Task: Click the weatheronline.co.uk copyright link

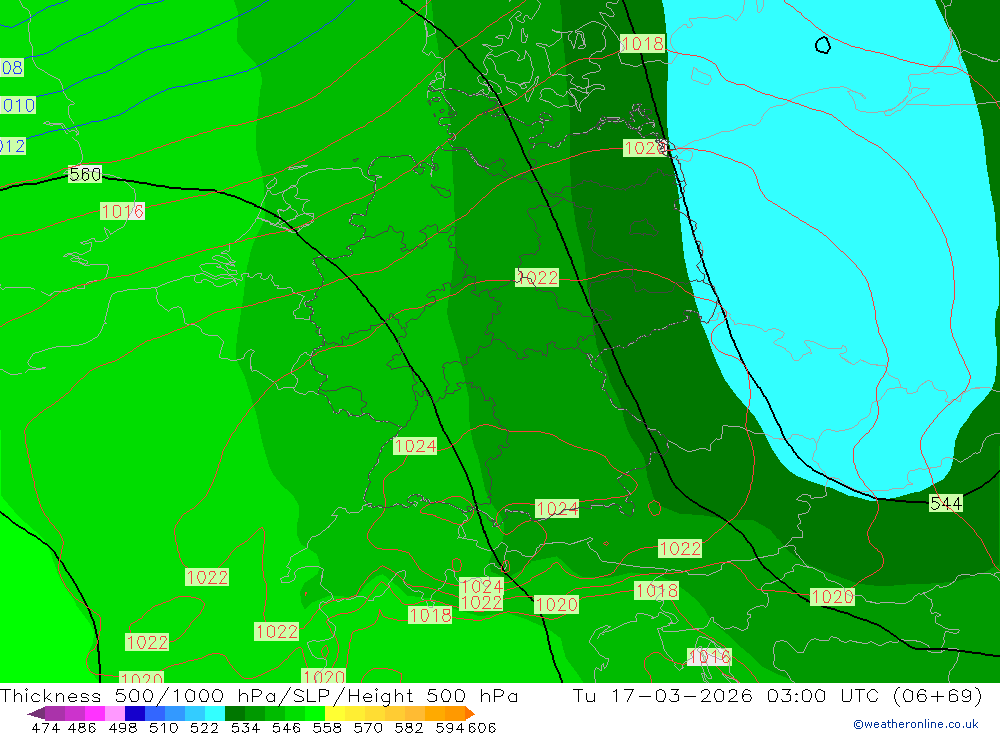Action: pos(916,724)
